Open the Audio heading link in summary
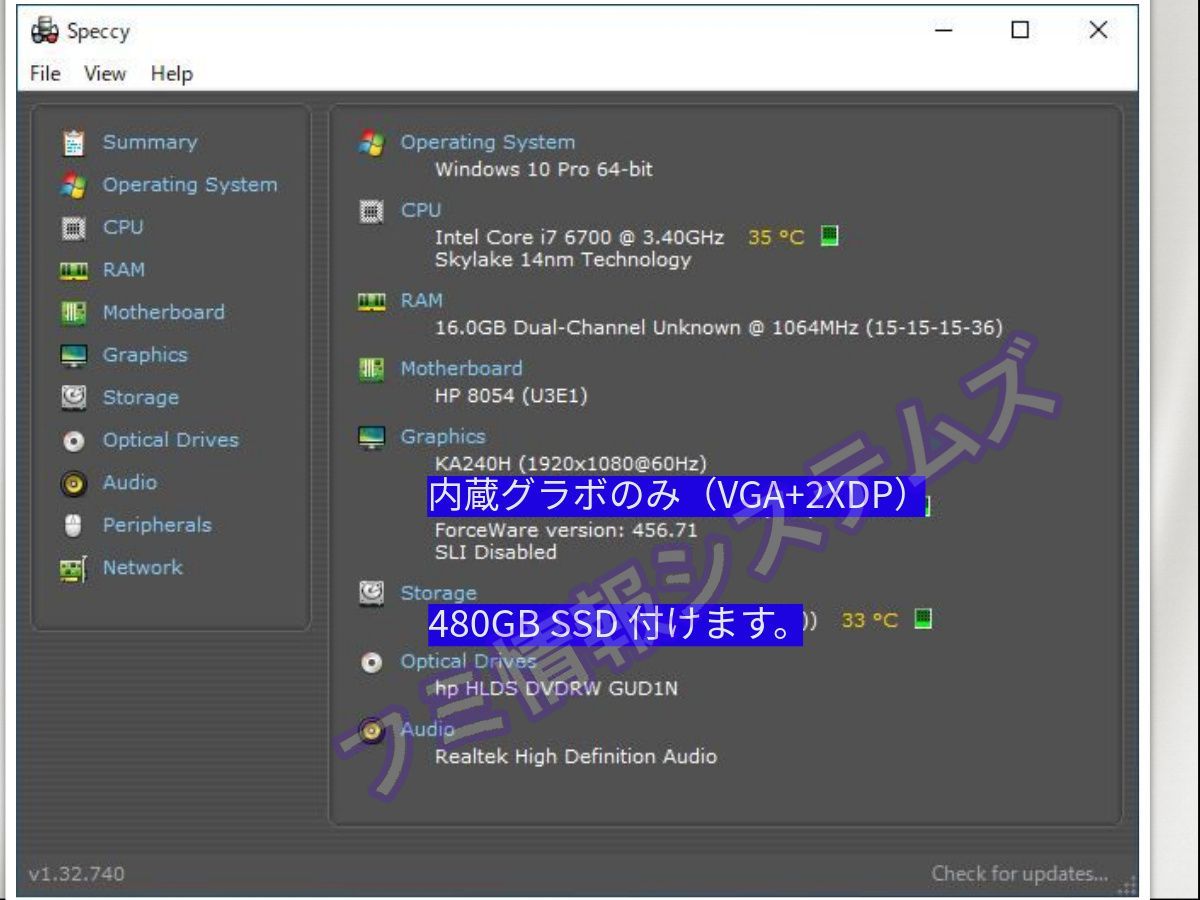 pos(428,729)
